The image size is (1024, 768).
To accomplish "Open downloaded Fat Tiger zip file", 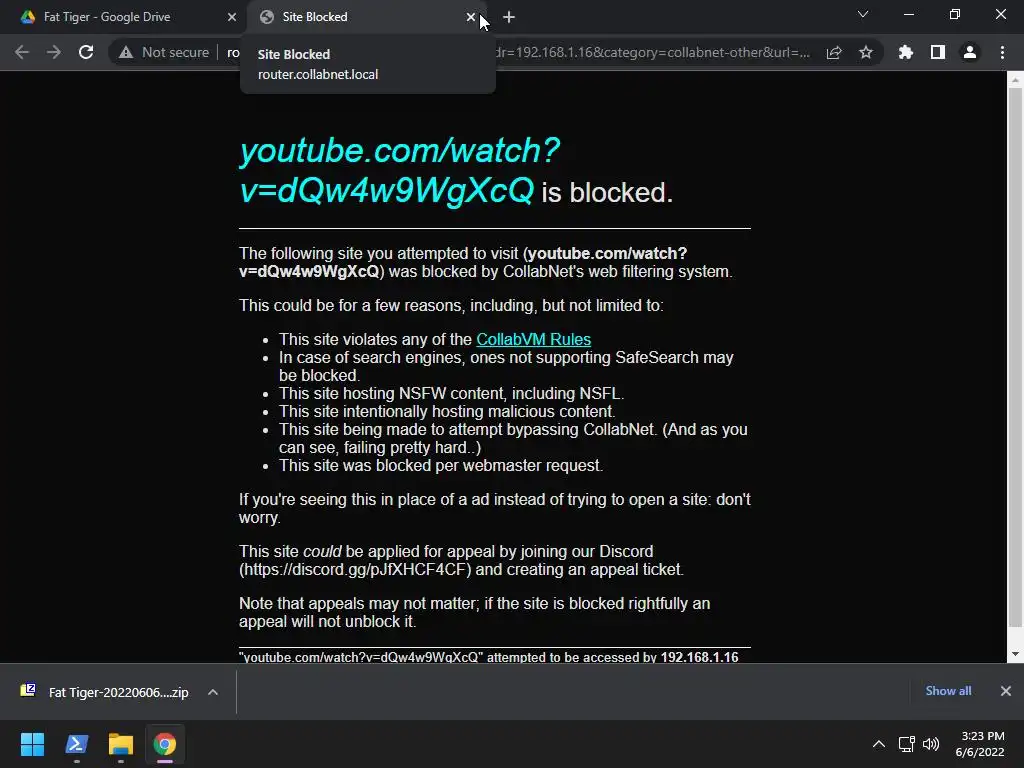I will [105, 692].
